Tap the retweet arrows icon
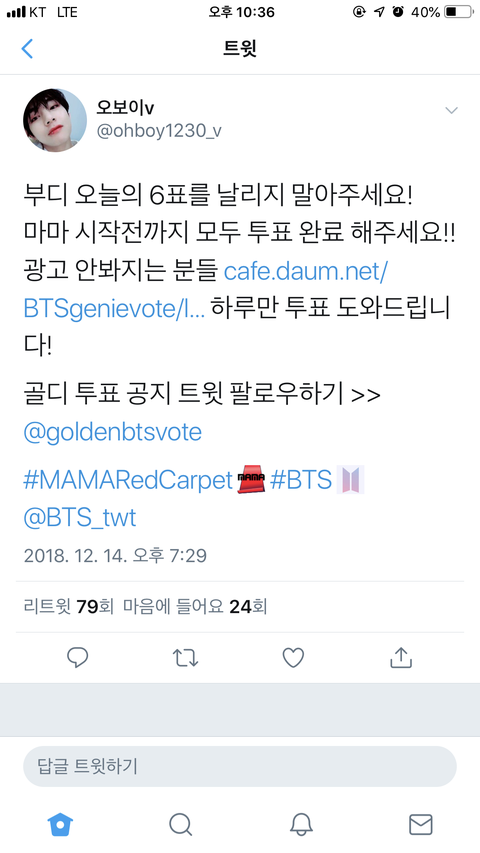Image resolution: width=480 pixels, height=853 pixels. click(x=185, y=658)
